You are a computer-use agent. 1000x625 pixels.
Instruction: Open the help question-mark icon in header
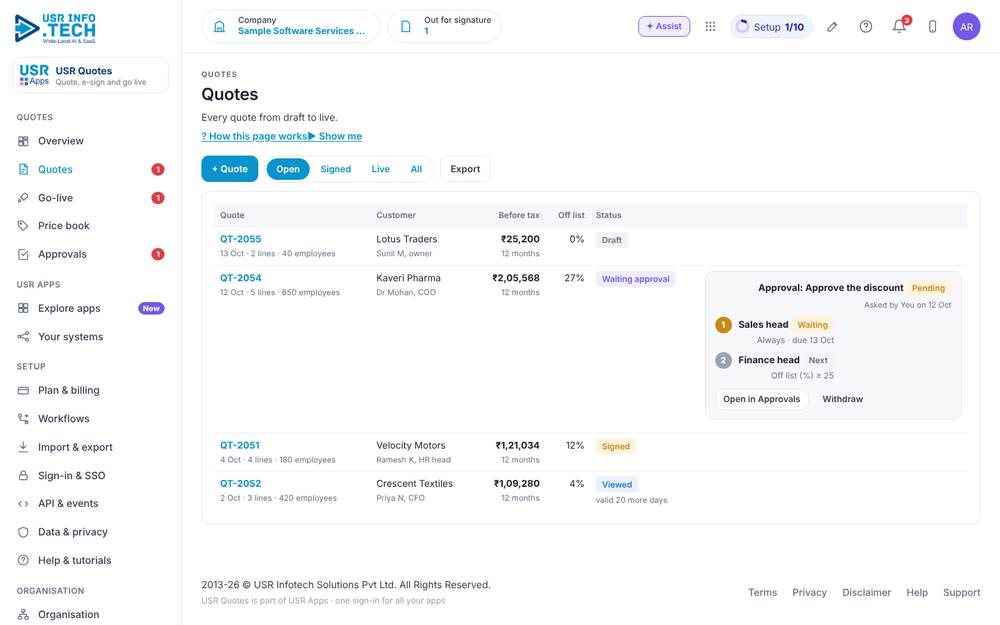point(865,26)
